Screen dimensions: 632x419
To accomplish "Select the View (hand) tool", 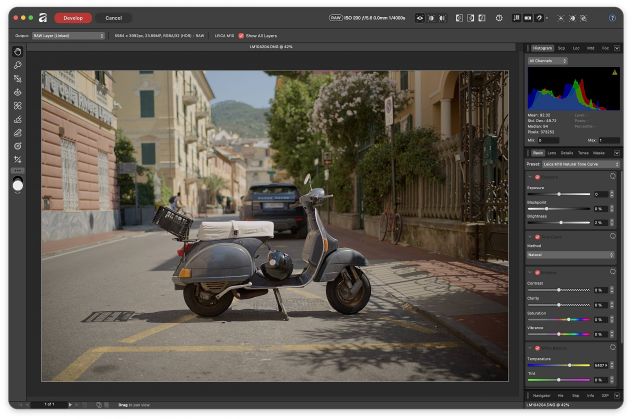I will (17, 52).
